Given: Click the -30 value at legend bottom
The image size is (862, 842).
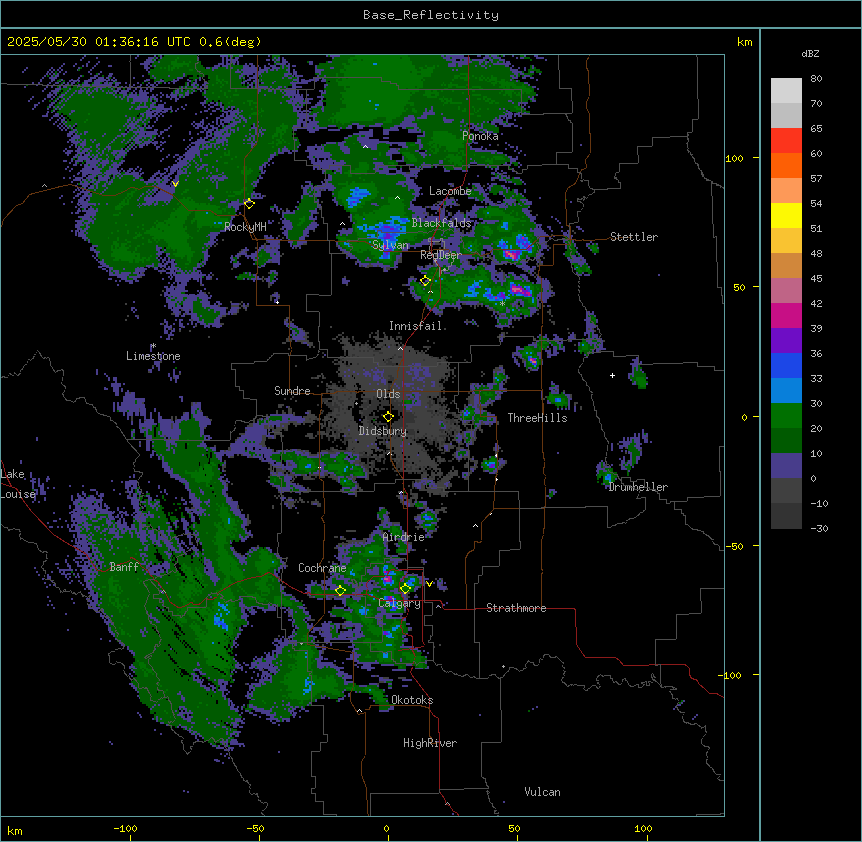Looking at the screenshot, I should coord(819,528).
